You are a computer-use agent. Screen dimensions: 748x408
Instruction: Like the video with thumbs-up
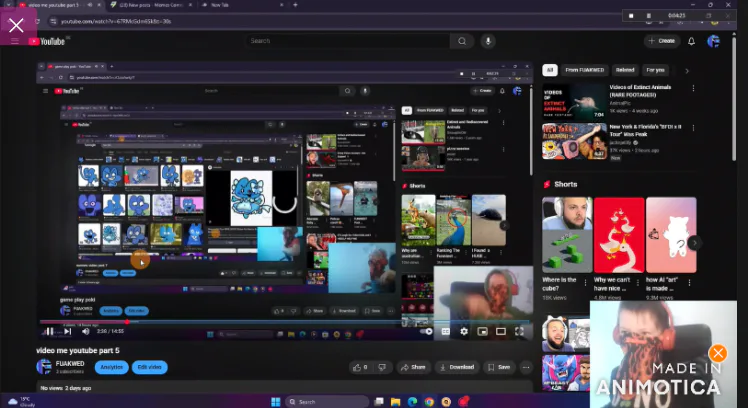[360, 367]
